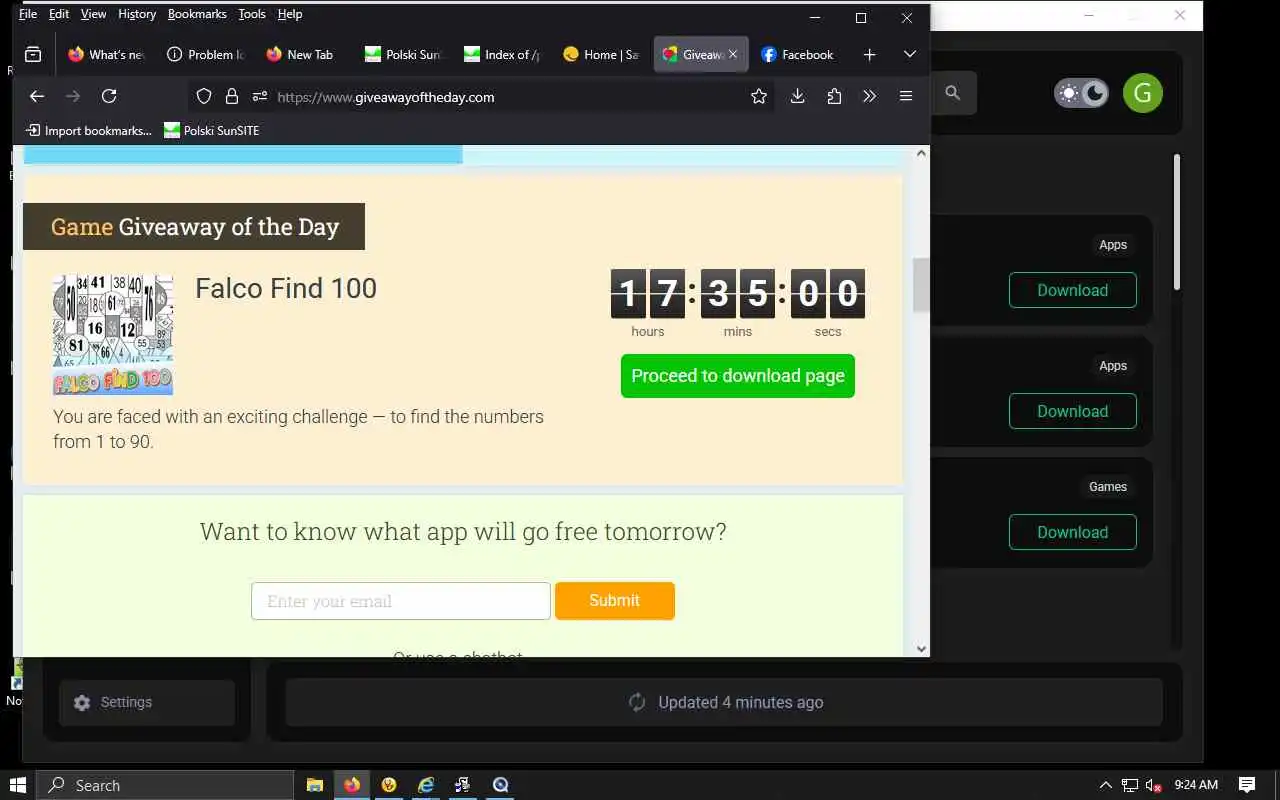1280x800 pixels.
Task: Open a new tab with plus button
Action: pos(869,55)
